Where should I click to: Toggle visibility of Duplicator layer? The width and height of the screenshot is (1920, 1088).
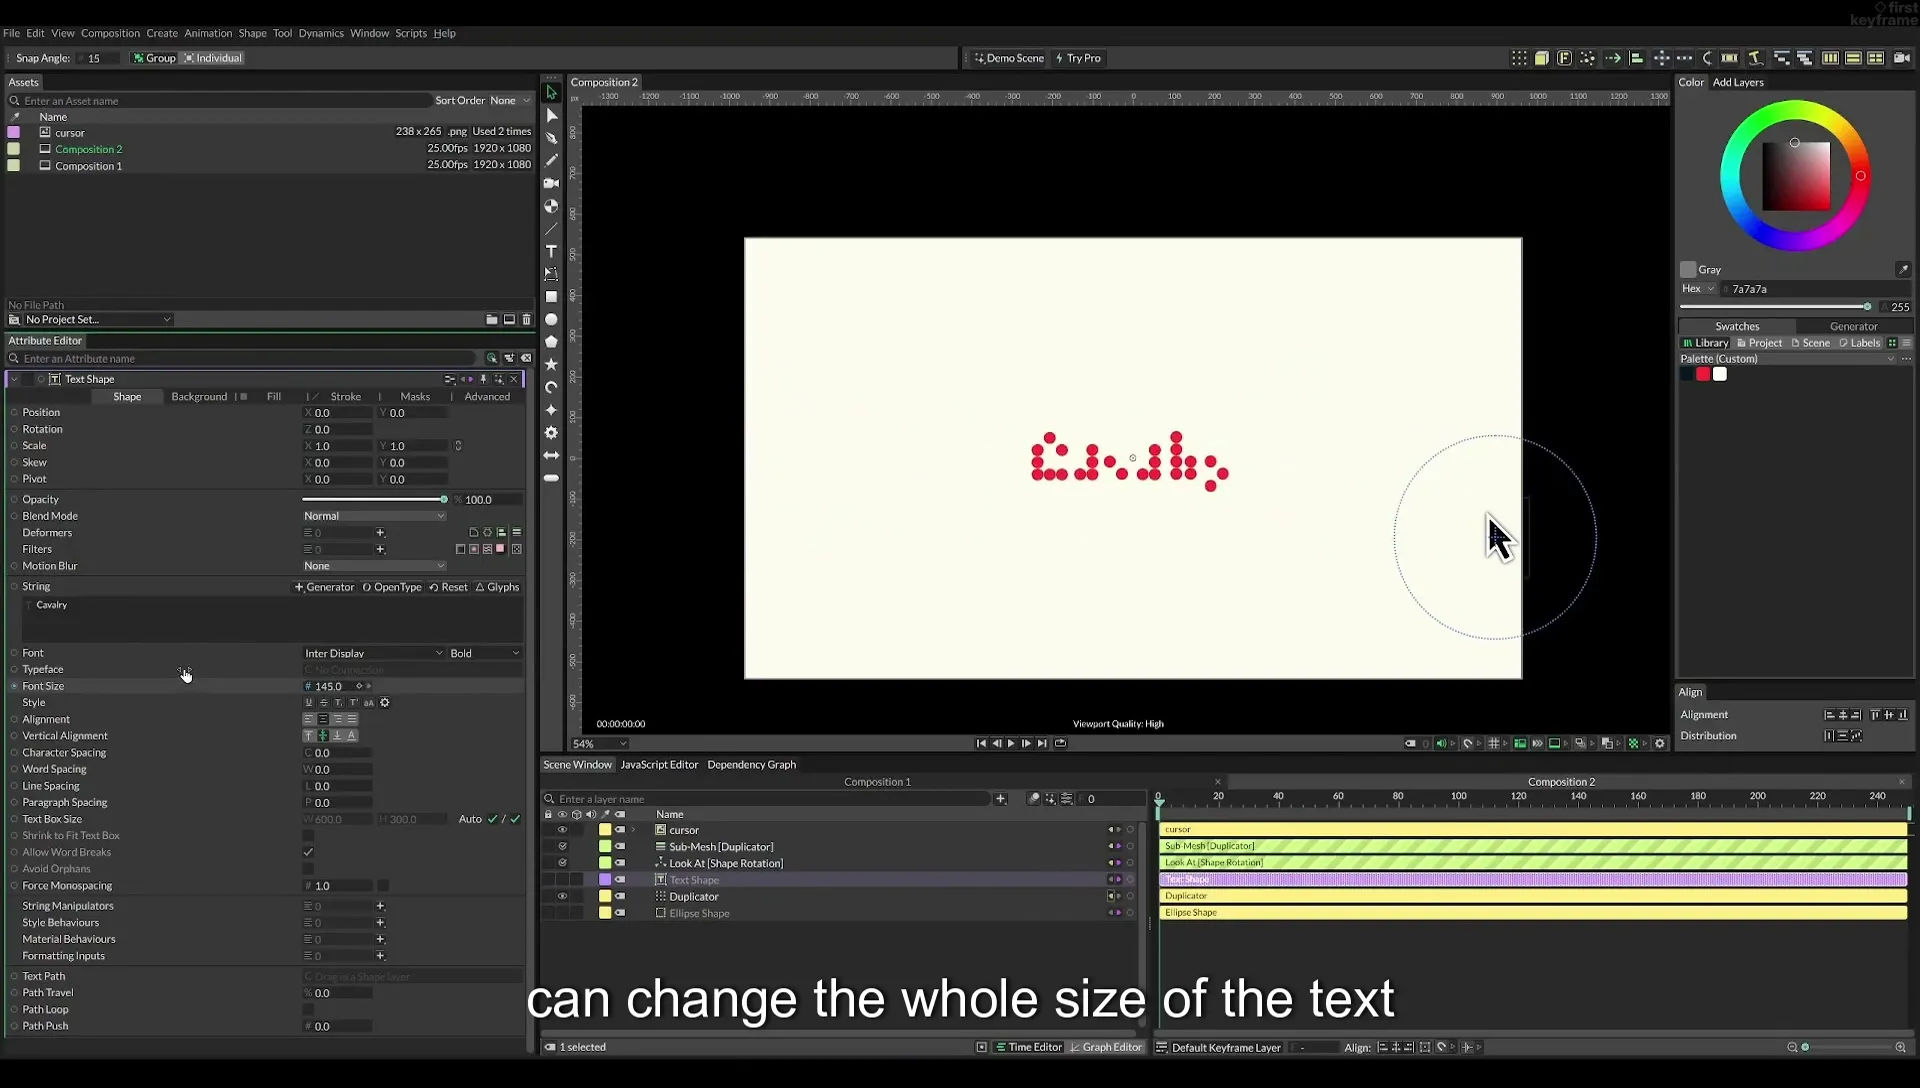pyautogui.click(x=562, y=896)
